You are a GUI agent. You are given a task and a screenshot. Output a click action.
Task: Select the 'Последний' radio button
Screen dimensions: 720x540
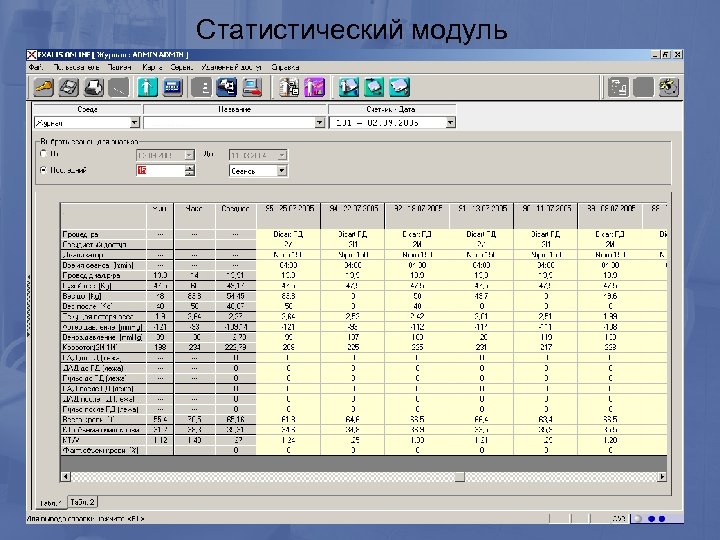[44, 170]
